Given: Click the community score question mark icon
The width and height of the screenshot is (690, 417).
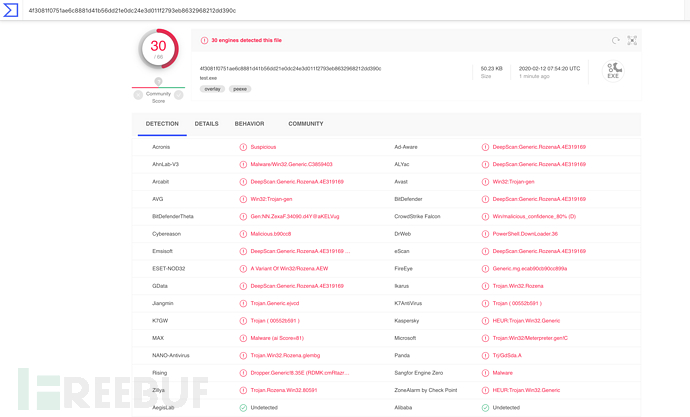Looking at the screenshot, I should [x=158, y=81].
